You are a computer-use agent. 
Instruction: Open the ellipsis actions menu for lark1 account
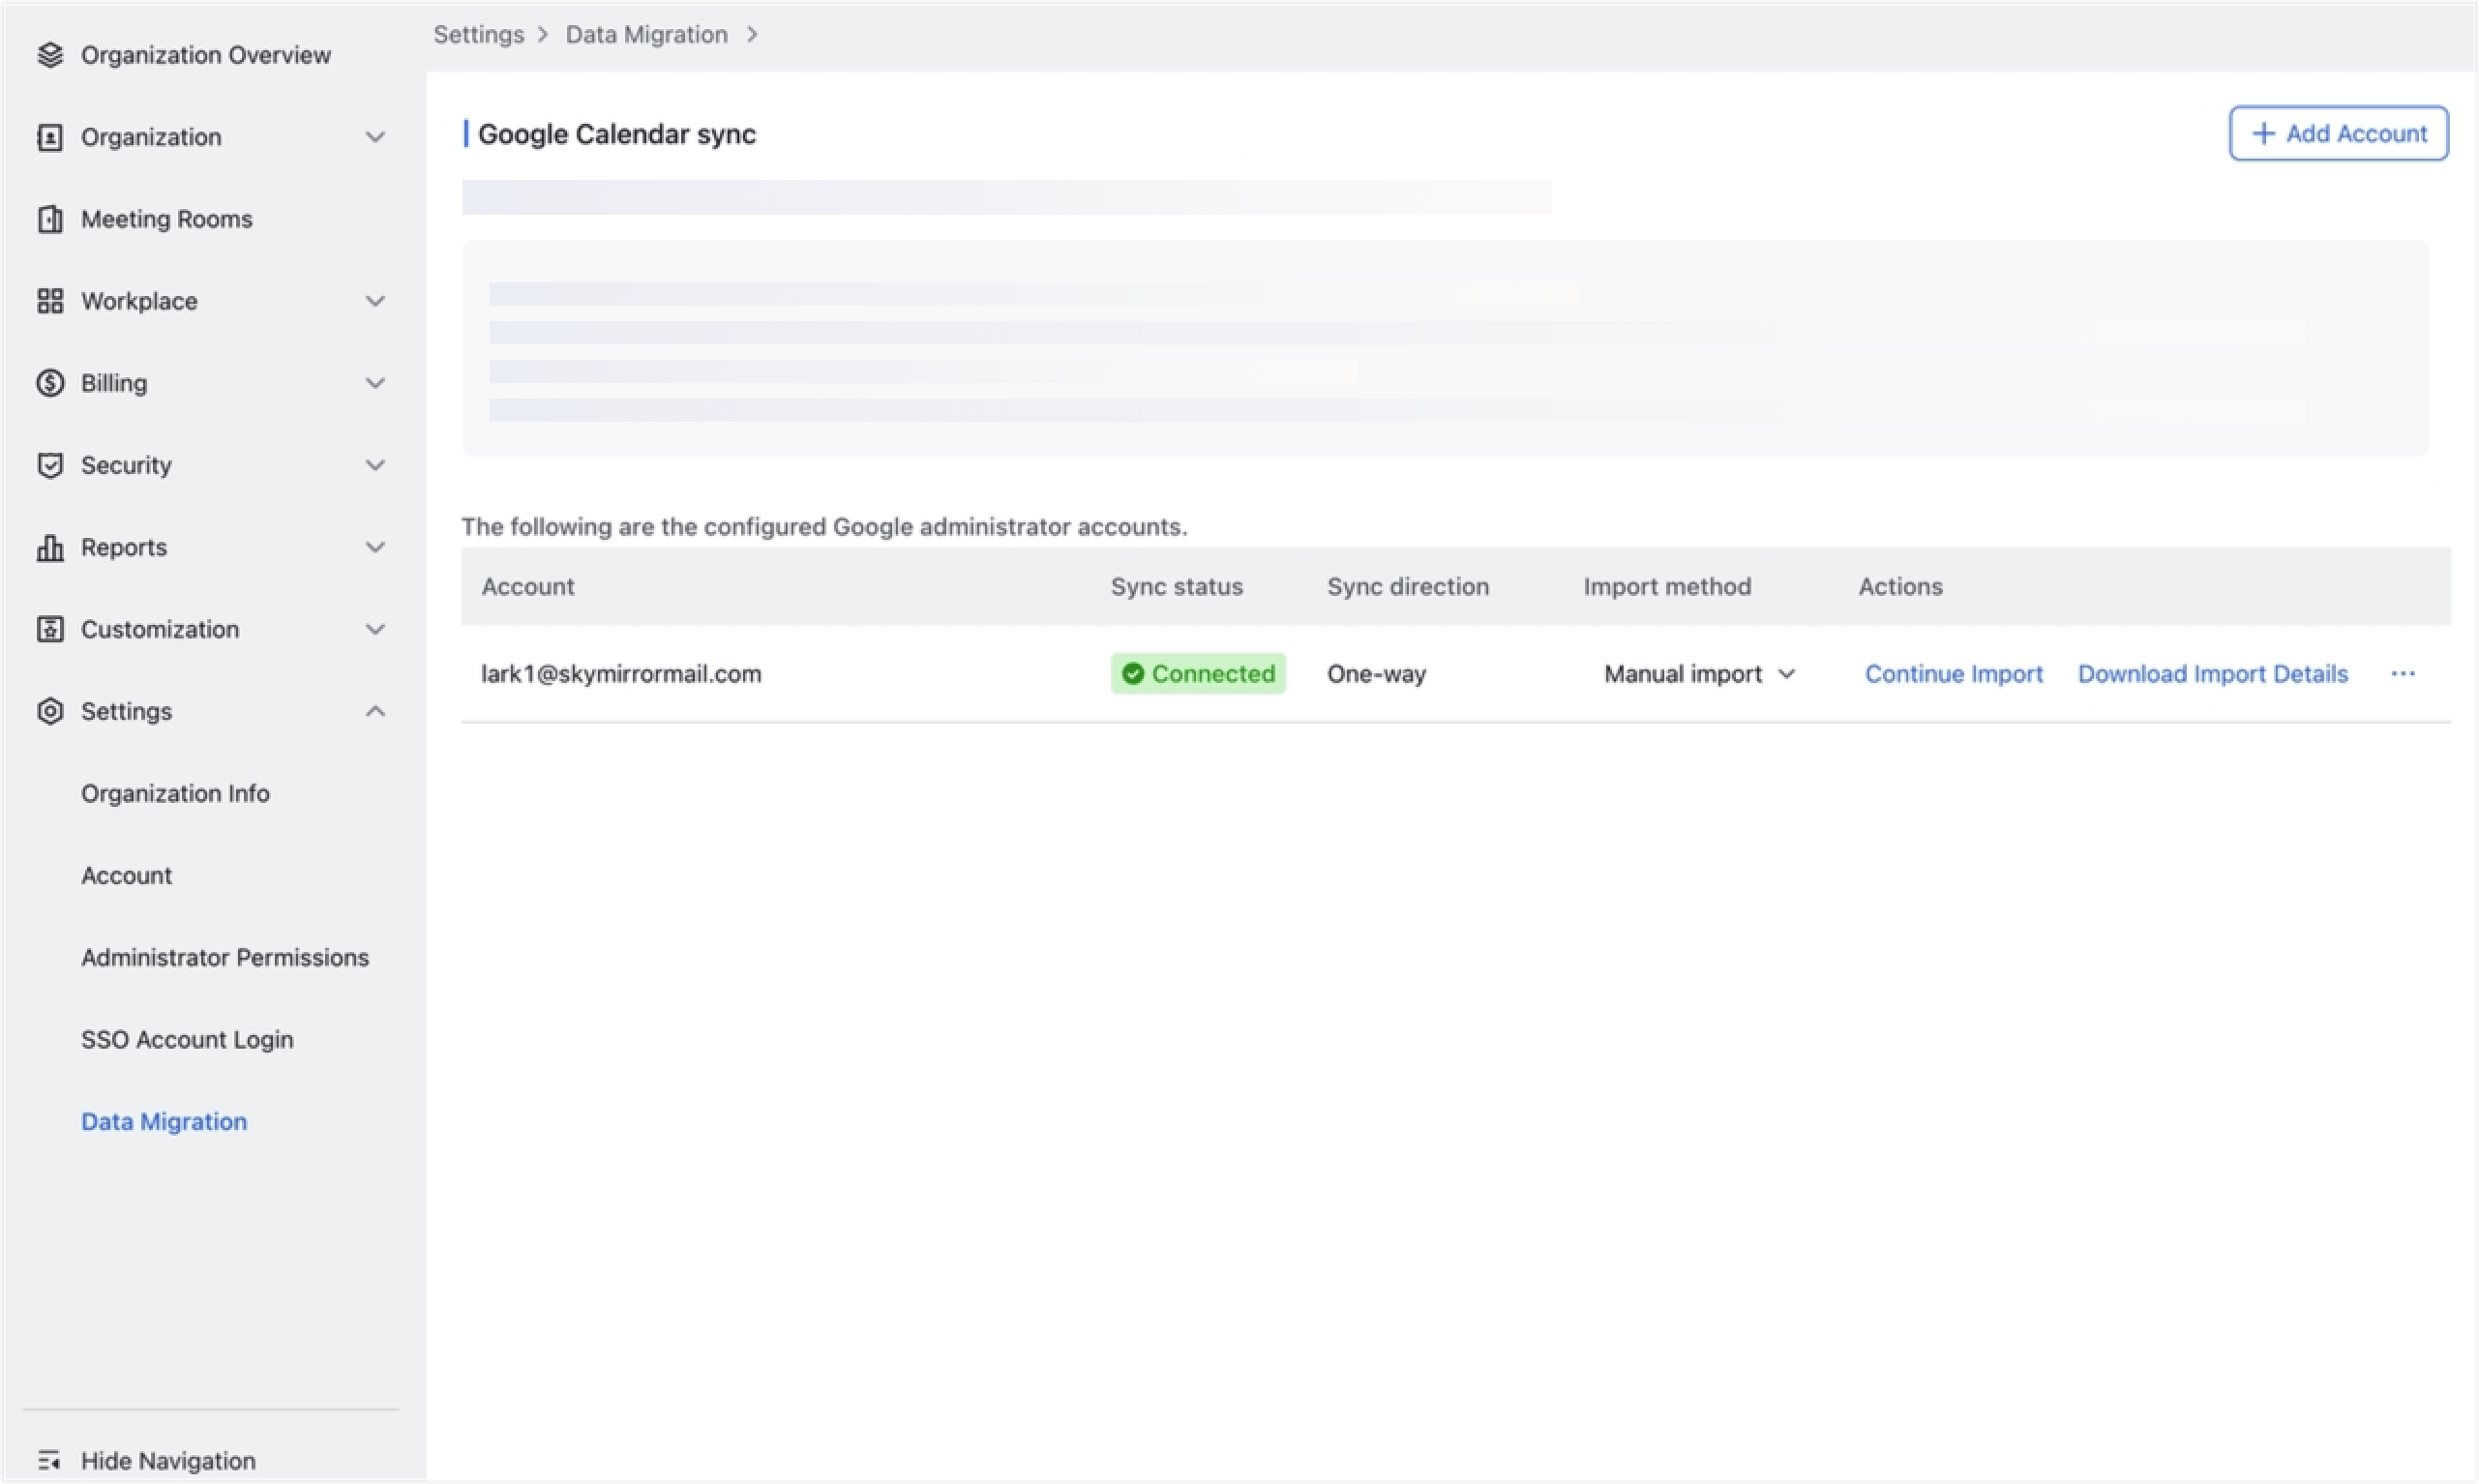point(2404,673)
